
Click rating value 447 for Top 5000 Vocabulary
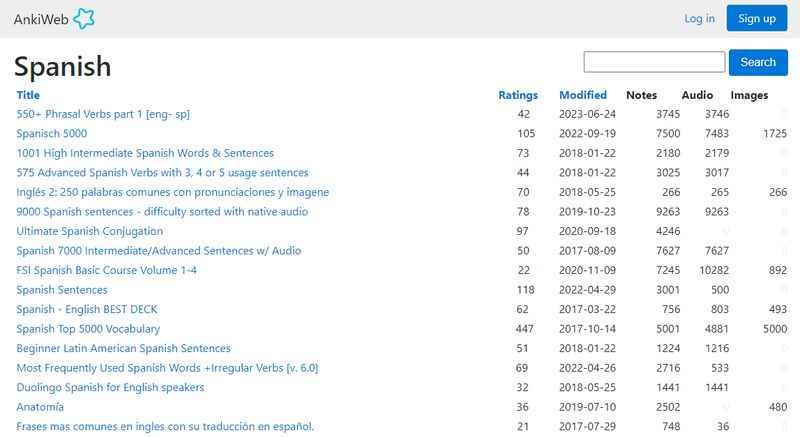(x=524, y=329)
